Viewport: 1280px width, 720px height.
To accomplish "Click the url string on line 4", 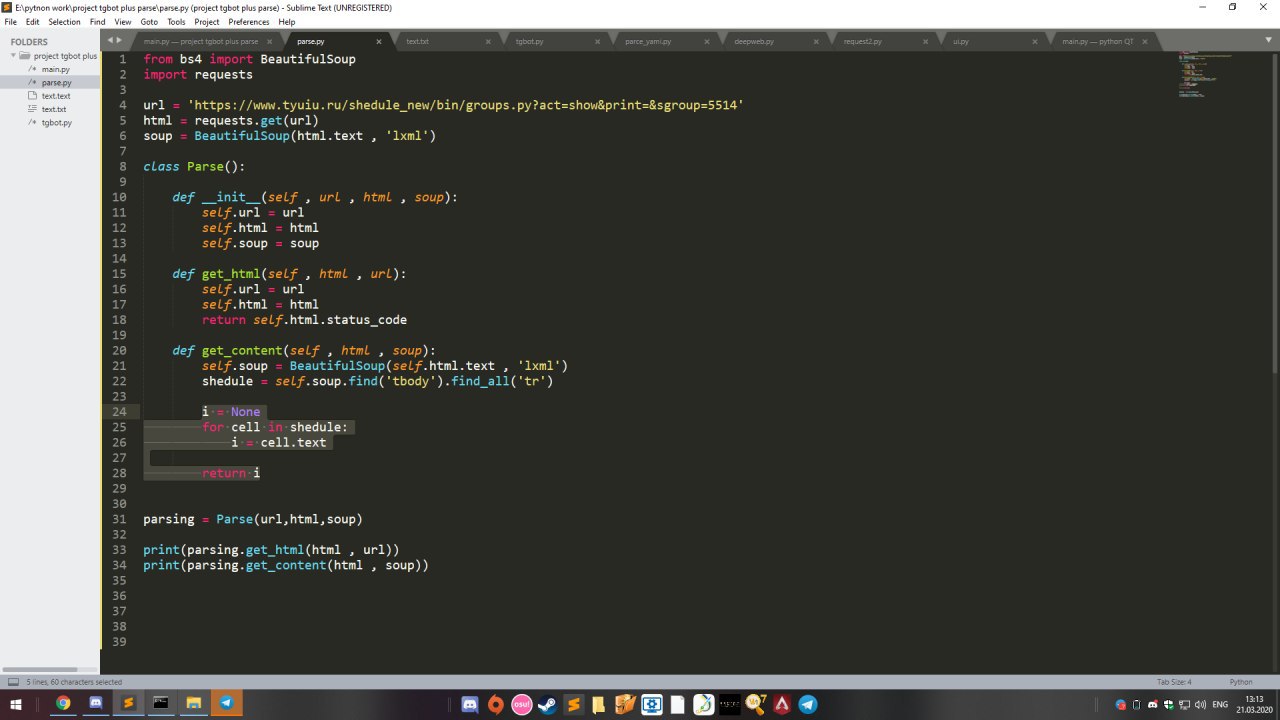I will coord(465,105).
